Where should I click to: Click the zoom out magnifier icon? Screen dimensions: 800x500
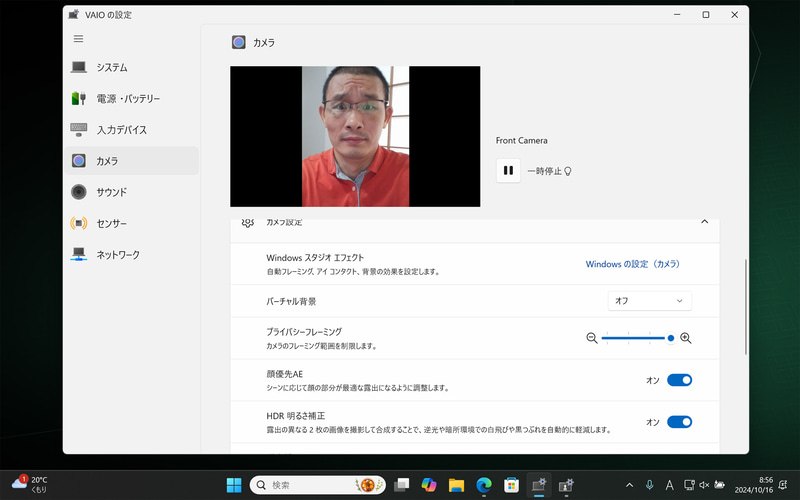coord(592,338)
